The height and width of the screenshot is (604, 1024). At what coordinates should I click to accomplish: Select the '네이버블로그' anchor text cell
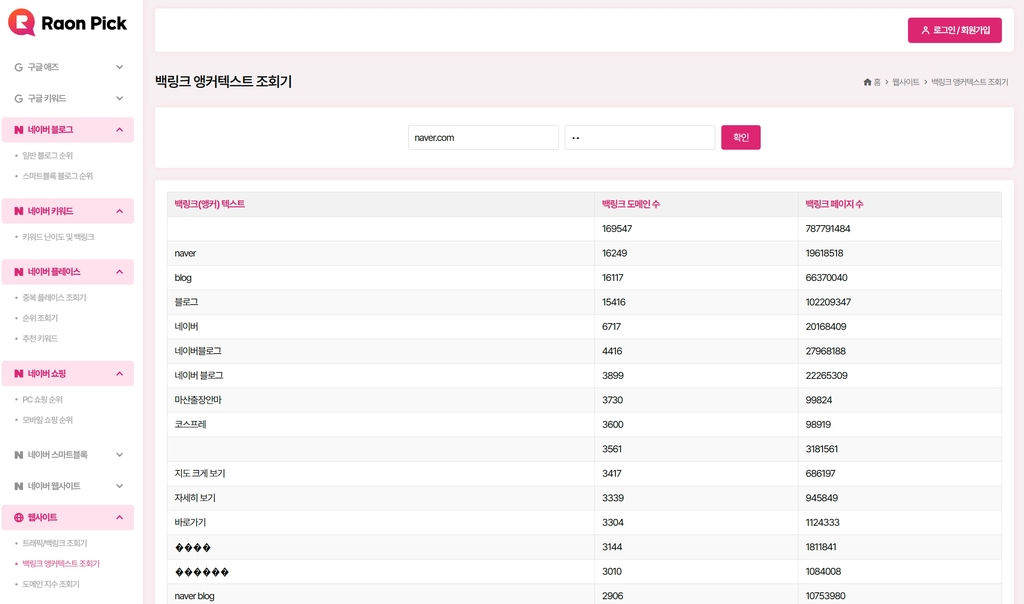[381, 351]
